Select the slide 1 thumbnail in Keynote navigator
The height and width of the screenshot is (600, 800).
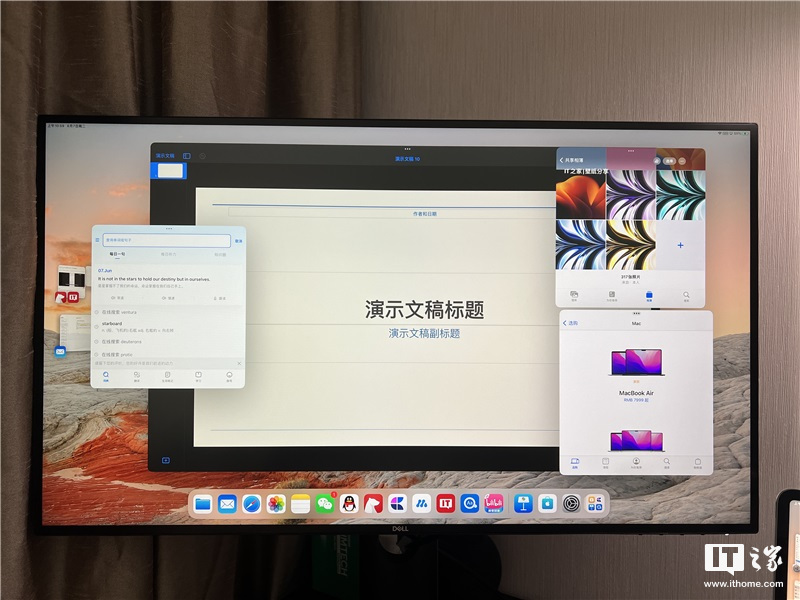pos(170,171)
